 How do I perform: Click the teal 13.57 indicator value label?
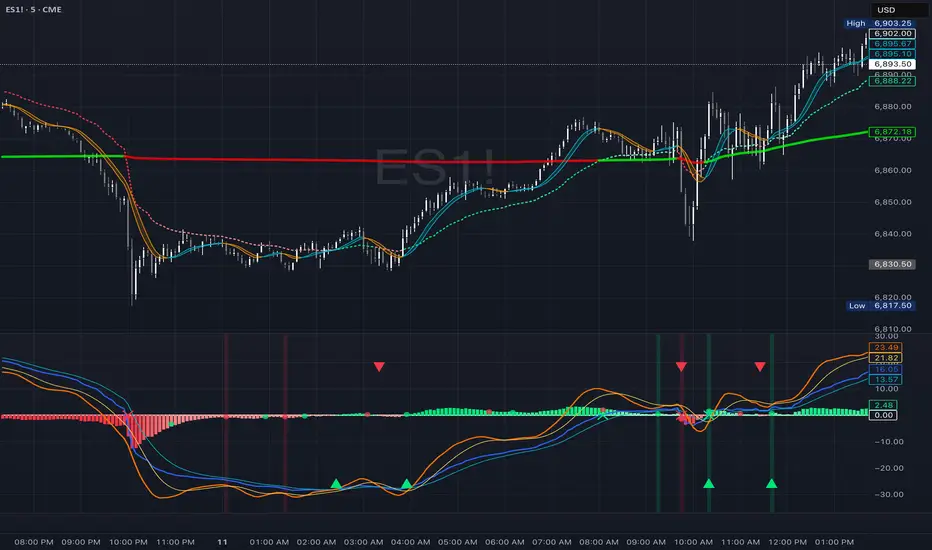pyautogui.click(x=886, y=379)
